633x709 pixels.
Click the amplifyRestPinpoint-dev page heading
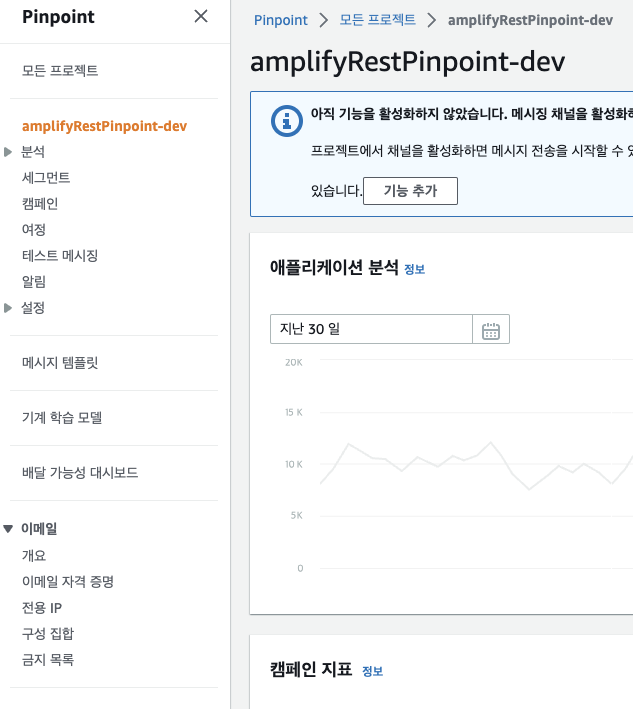(407, 62)
